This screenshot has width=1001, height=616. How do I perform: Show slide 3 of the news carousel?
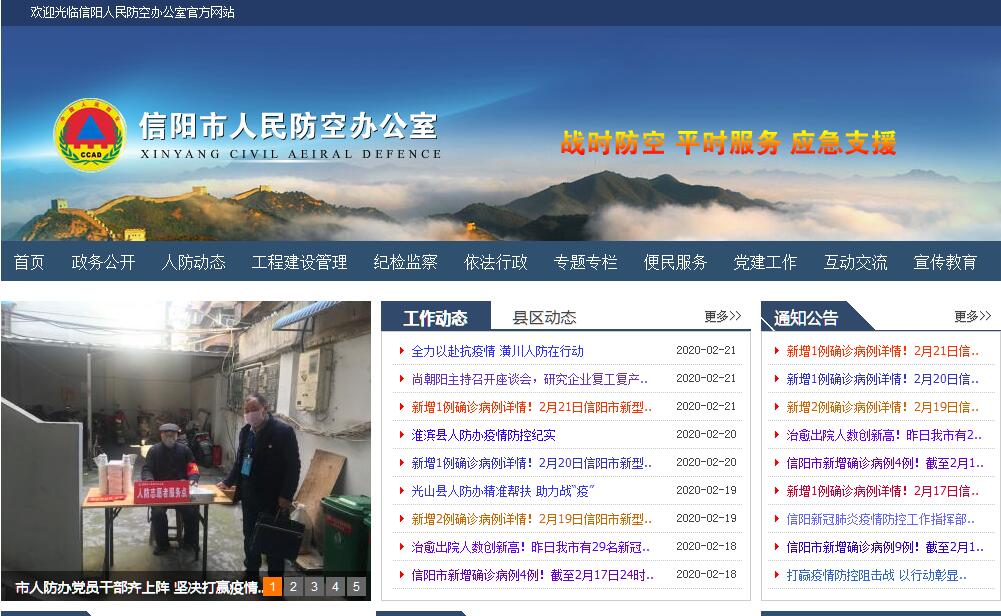coord(314,587)
